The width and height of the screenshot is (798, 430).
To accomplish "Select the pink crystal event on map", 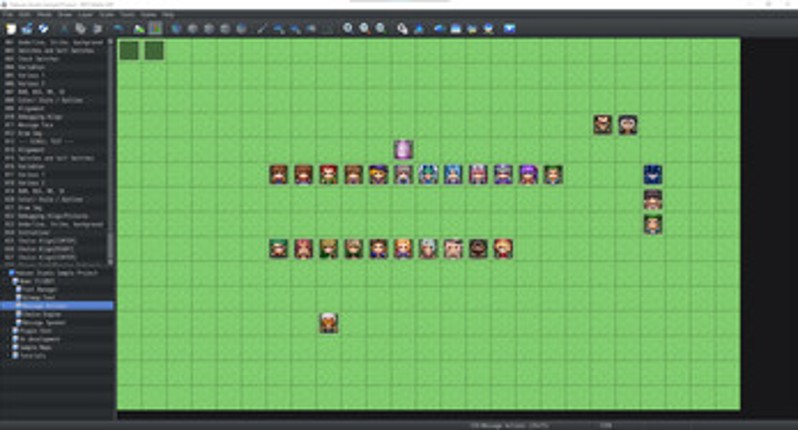I will (403, 150).
